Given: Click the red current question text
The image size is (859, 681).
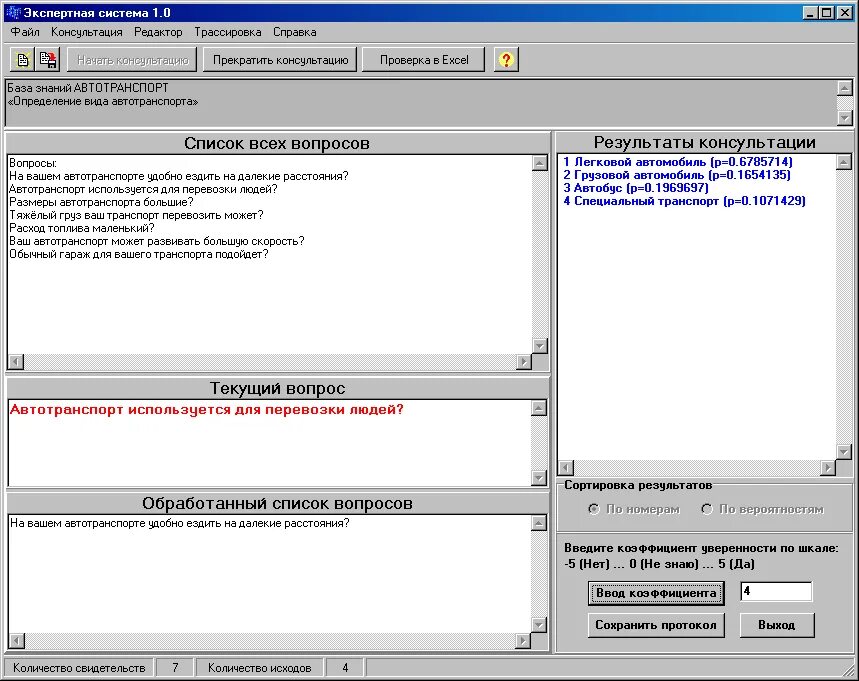Looking at the screenshot, I should click(207, 410).
